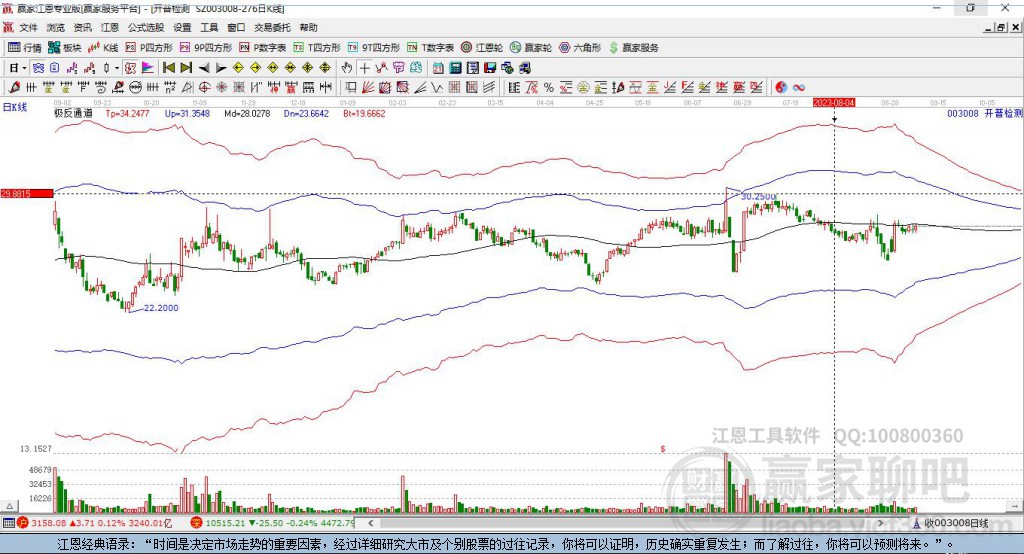Open the 帮助 menu

click(308, 27)
